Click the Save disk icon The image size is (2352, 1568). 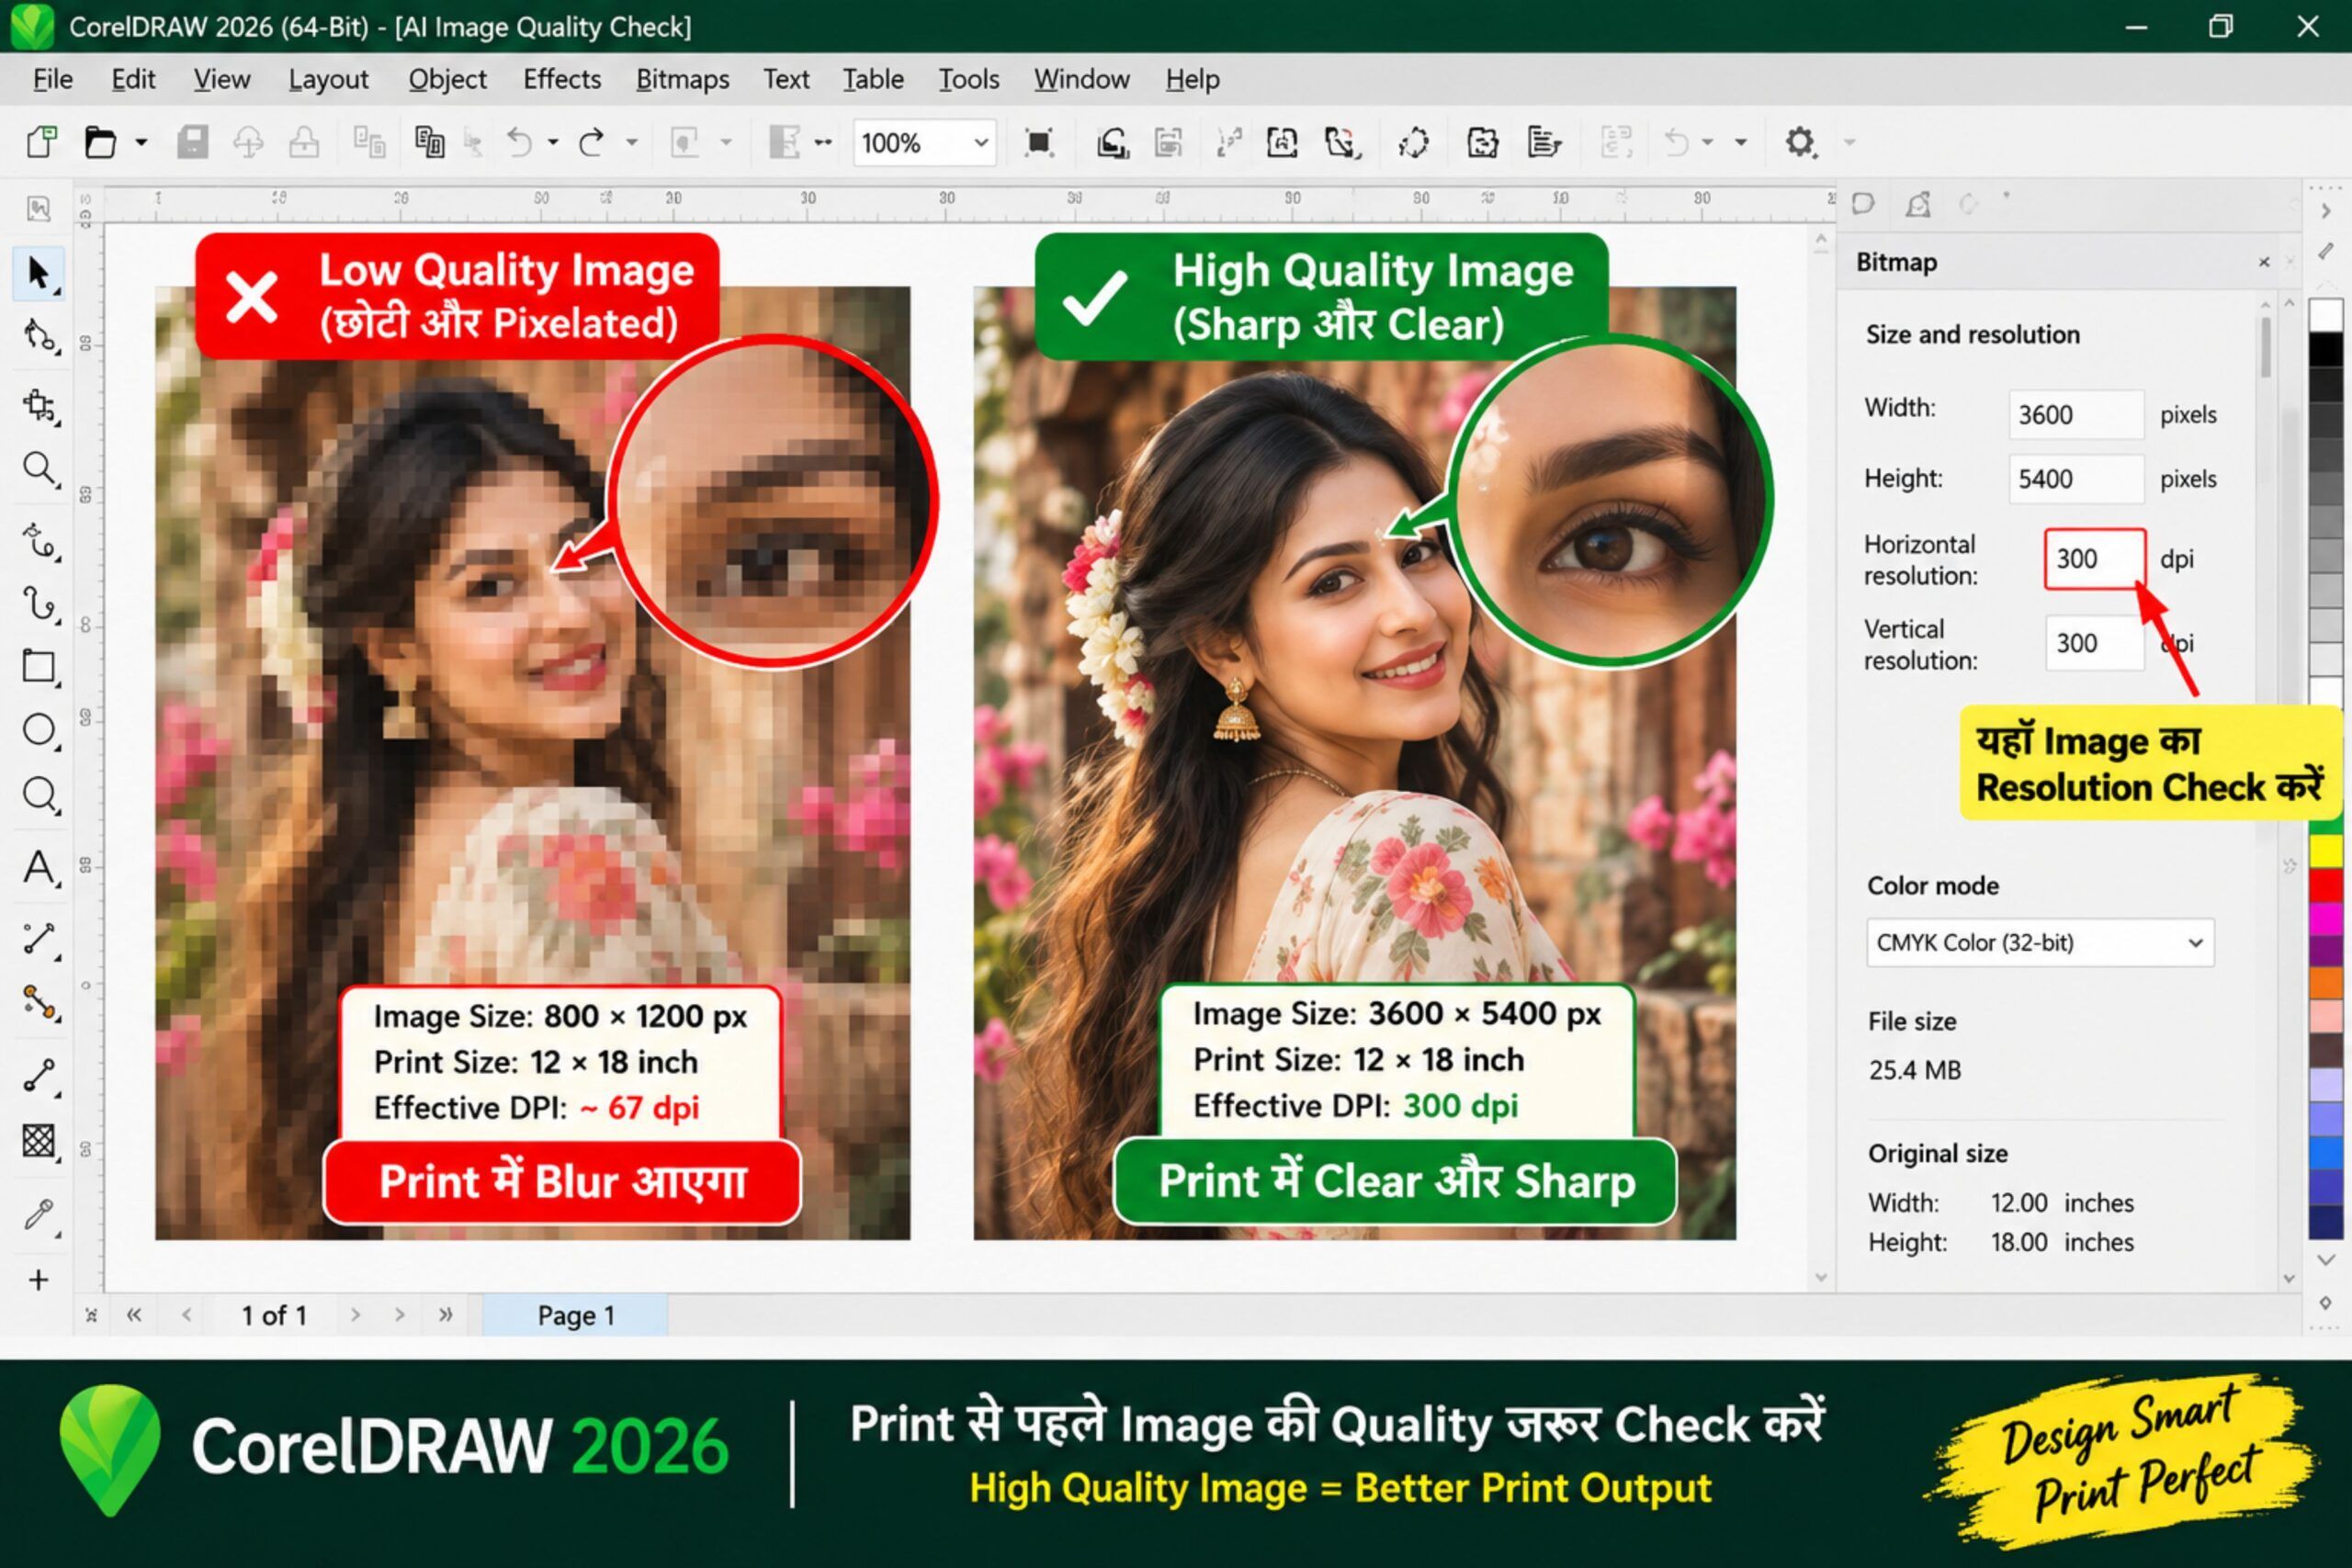(x=192, y=142)
